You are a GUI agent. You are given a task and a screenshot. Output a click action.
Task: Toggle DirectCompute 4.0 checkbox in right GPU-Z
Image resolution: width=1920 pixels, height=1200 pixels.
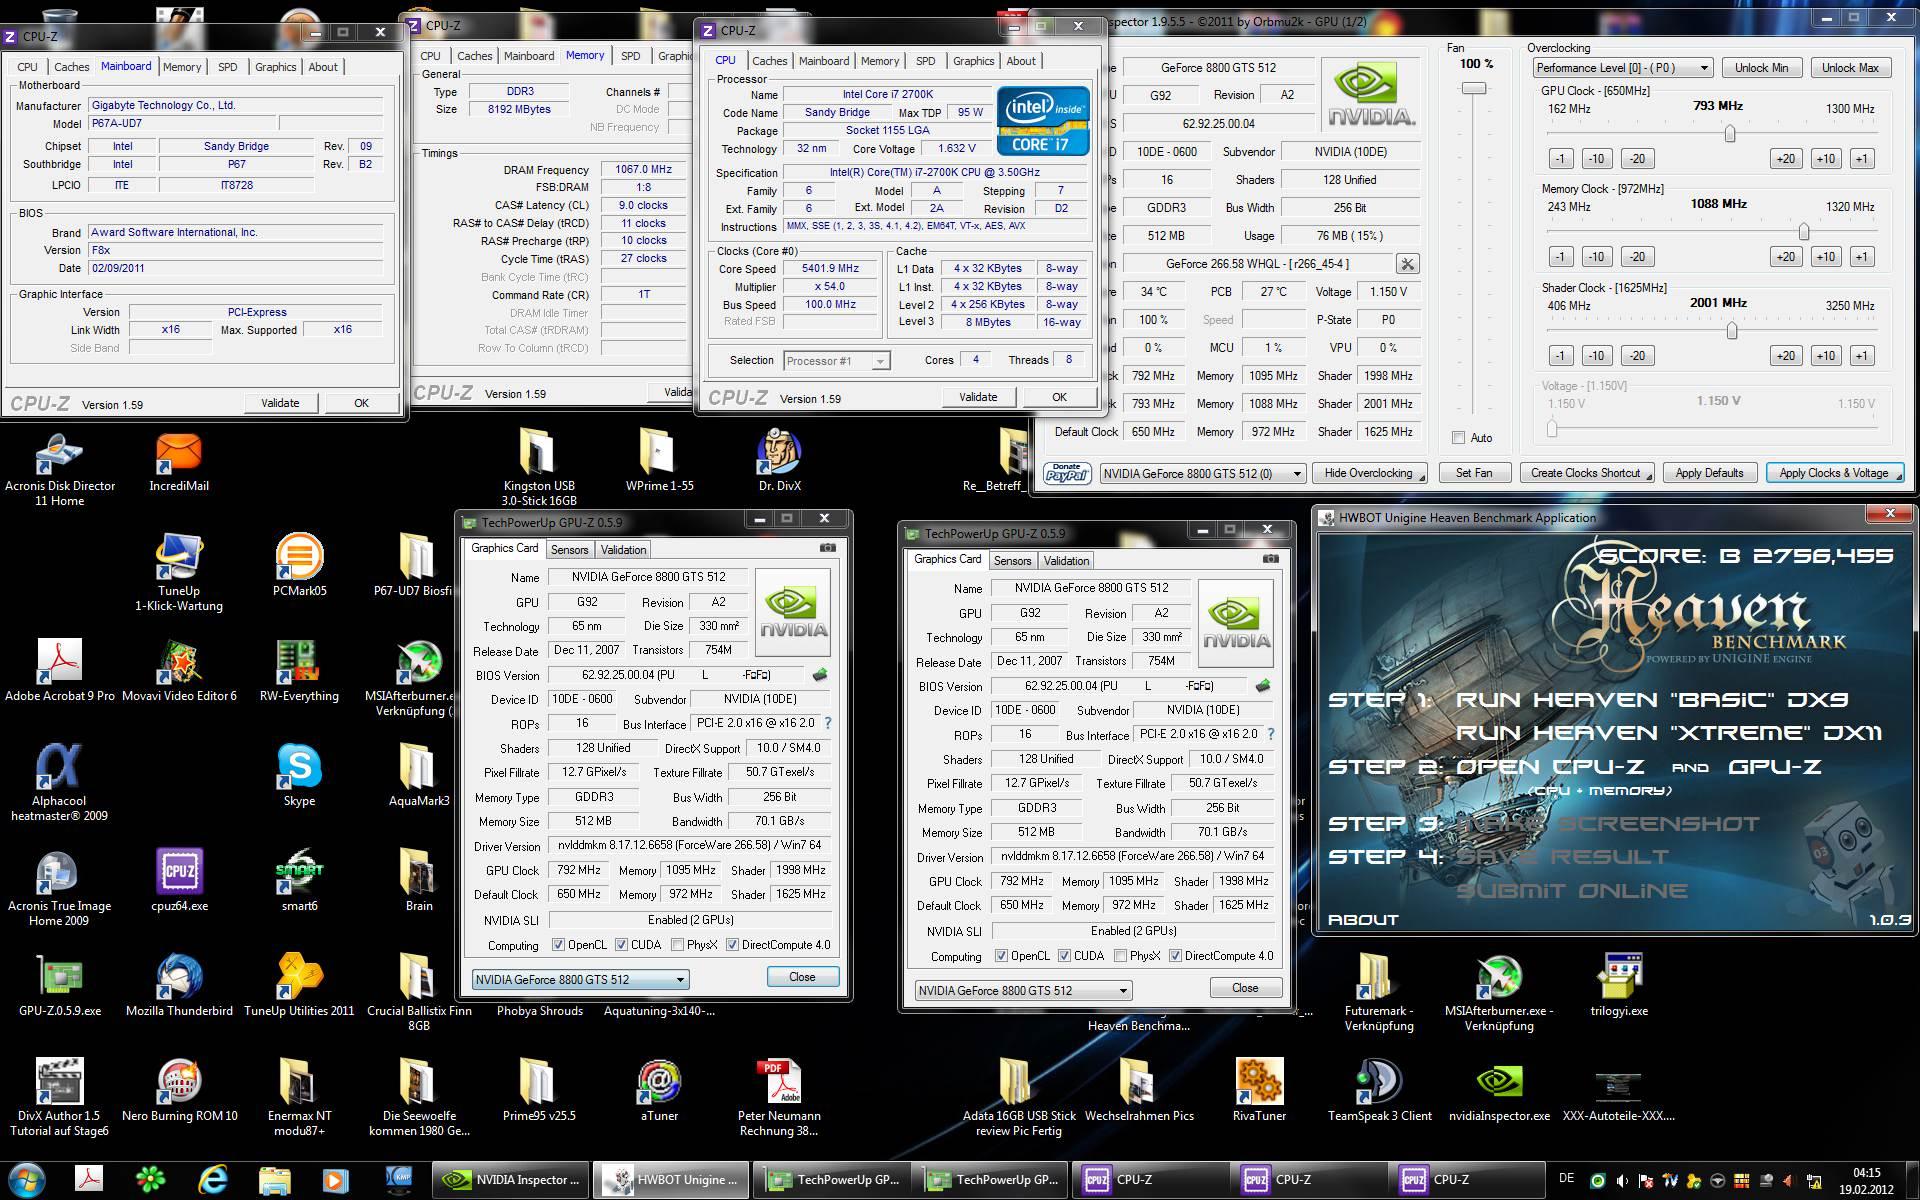coord(1175,956)
